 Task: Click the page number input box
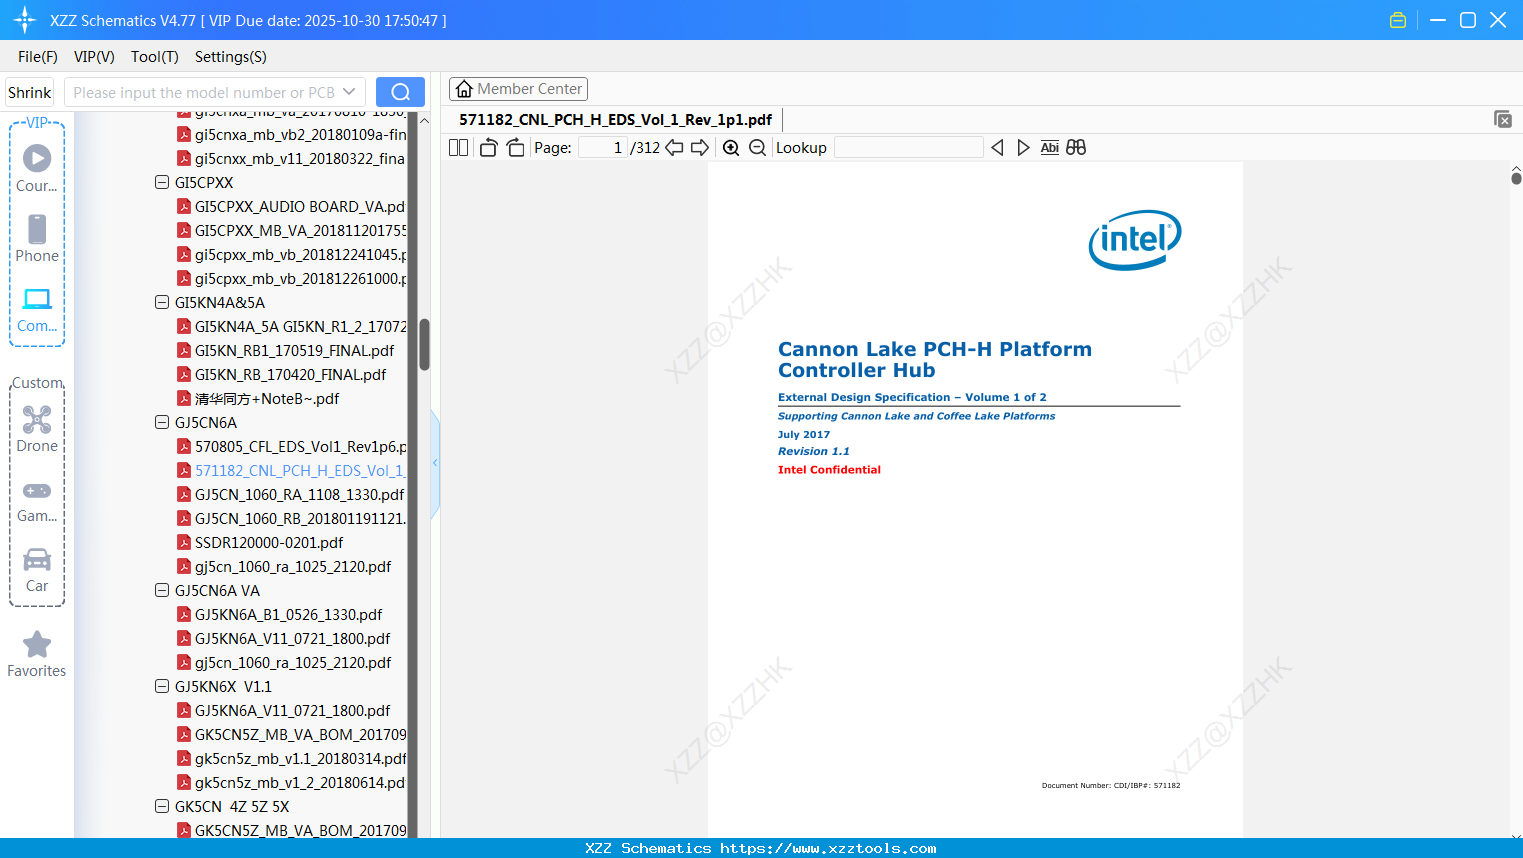pyautogui.click(x=602, y=147)
